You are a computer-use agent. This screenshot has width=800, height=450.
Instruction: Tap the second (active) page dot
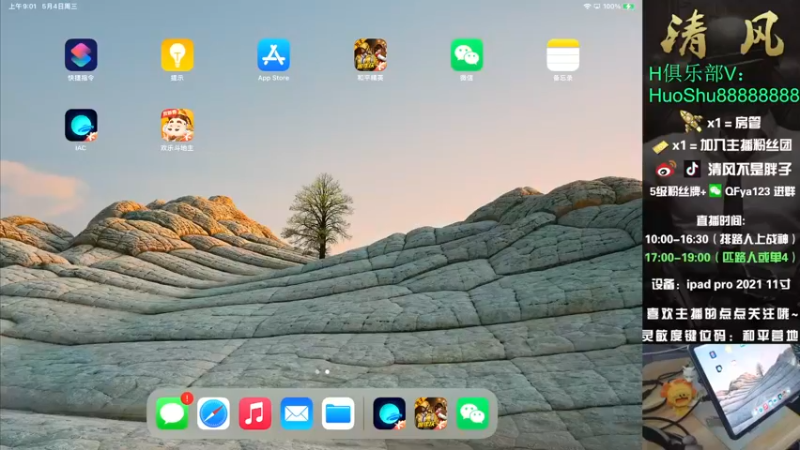[x=327, y=371]
